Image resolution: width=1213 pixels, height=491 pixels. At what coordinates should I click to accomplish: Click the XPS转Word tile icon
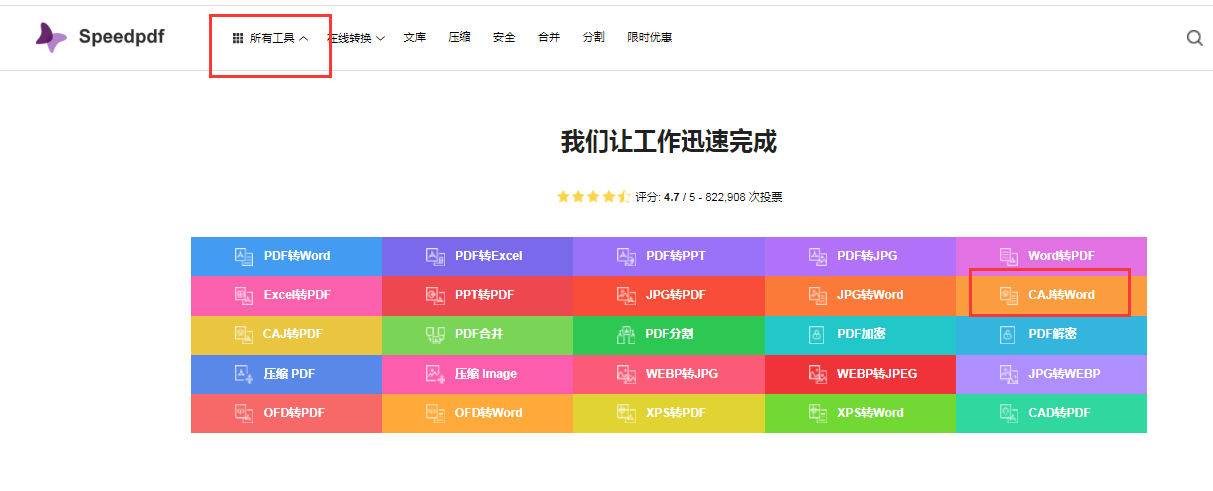[818, 412]
